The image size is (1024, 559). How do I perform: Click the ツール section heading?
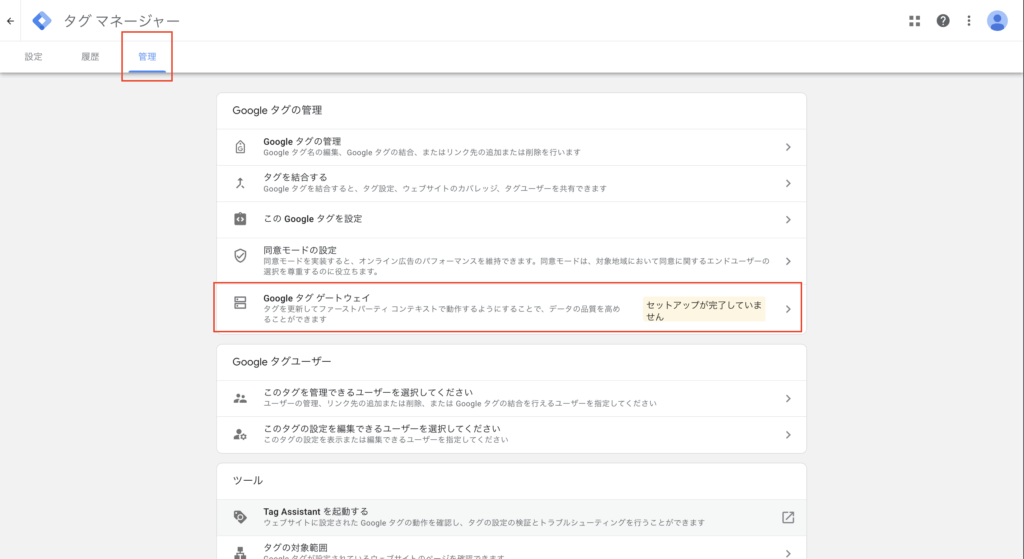point(248,480)
